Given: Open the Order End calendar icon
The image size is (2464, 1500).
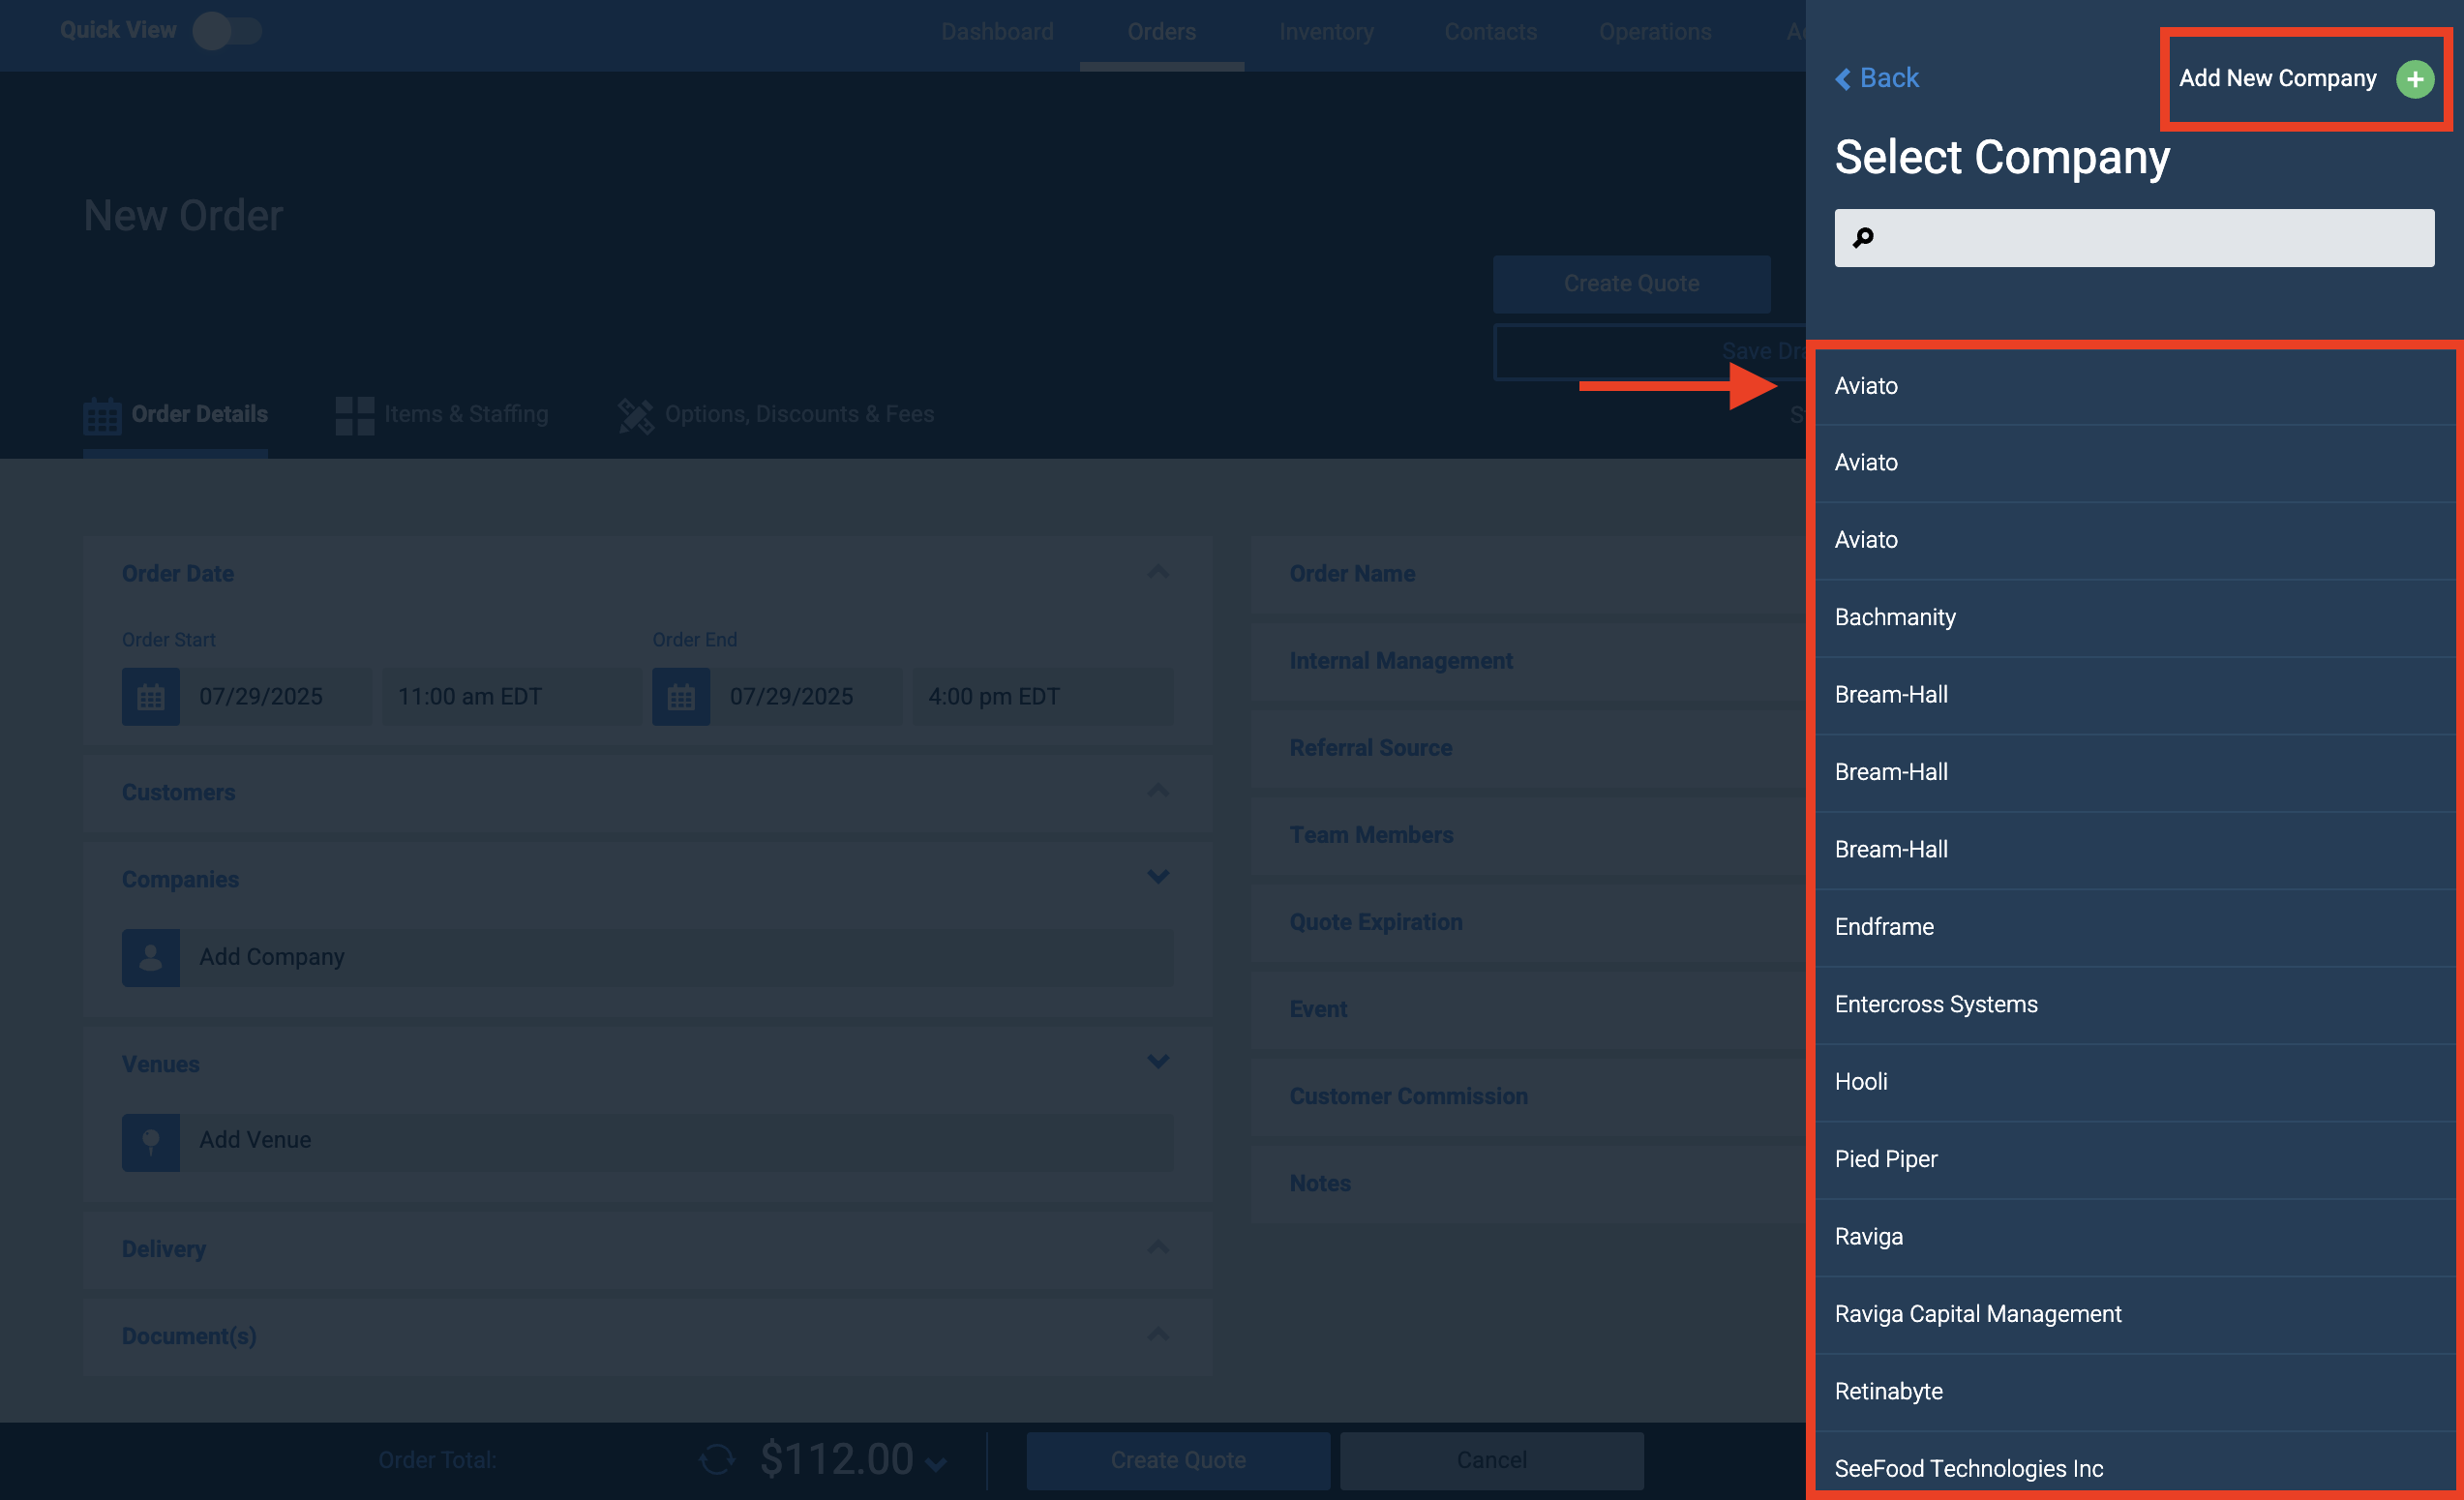Looking at the screenshot, I should (681, 696).
